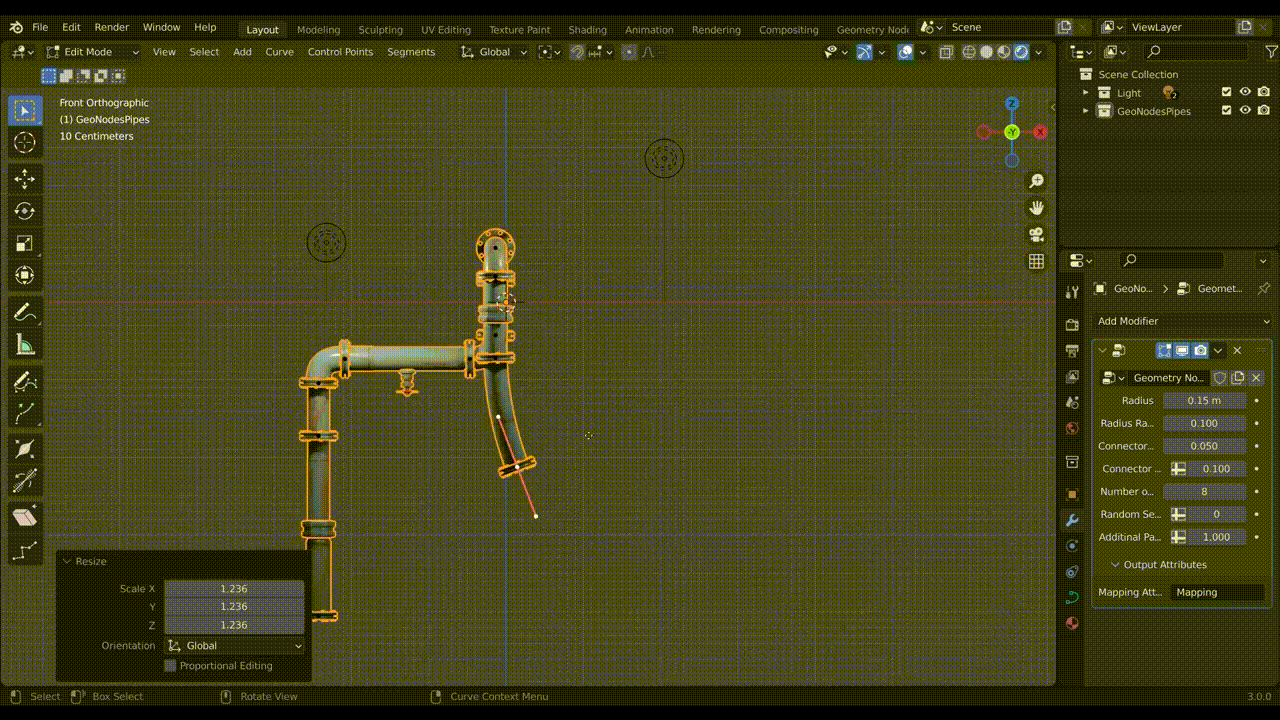
Task: Adjust the Radius value slider
Action: (1204, 400)
